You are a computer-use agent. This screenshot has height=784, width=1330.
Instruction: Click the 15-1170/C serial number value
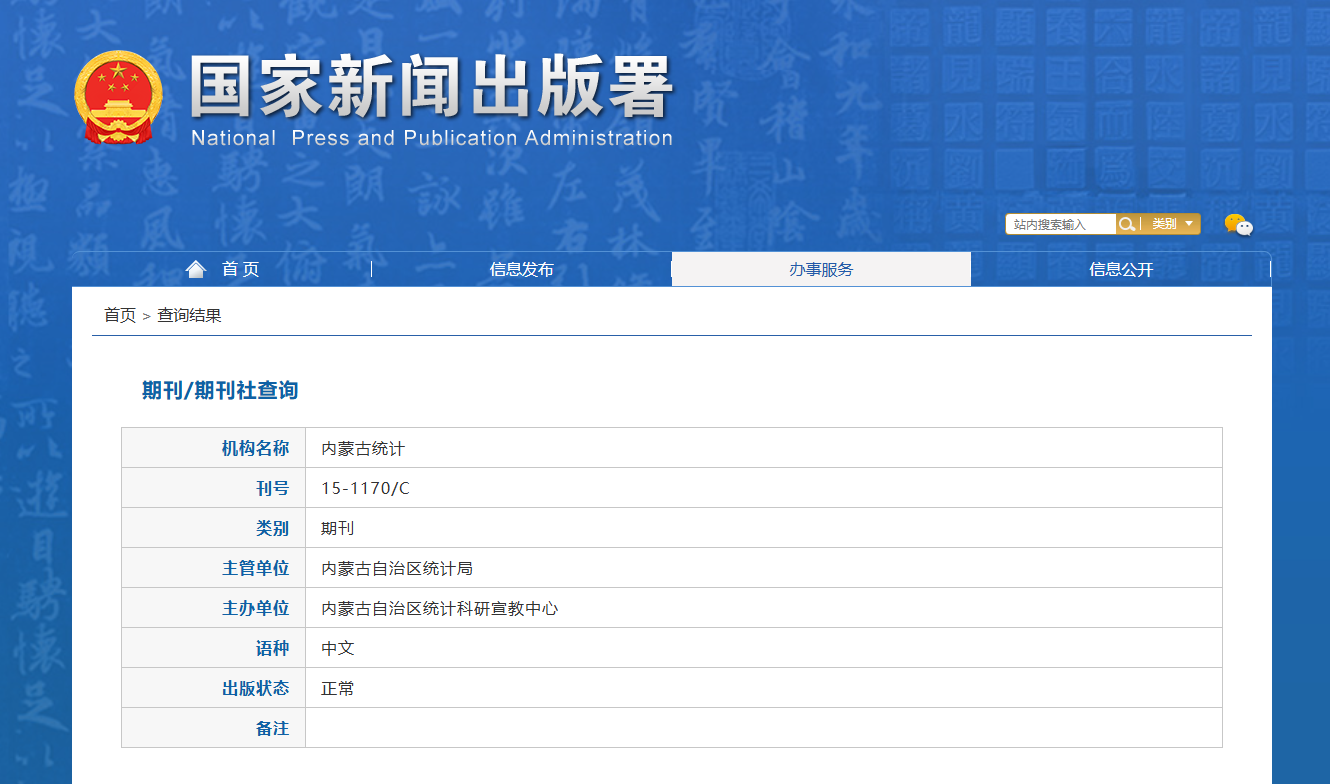click(x=365, y=489)
